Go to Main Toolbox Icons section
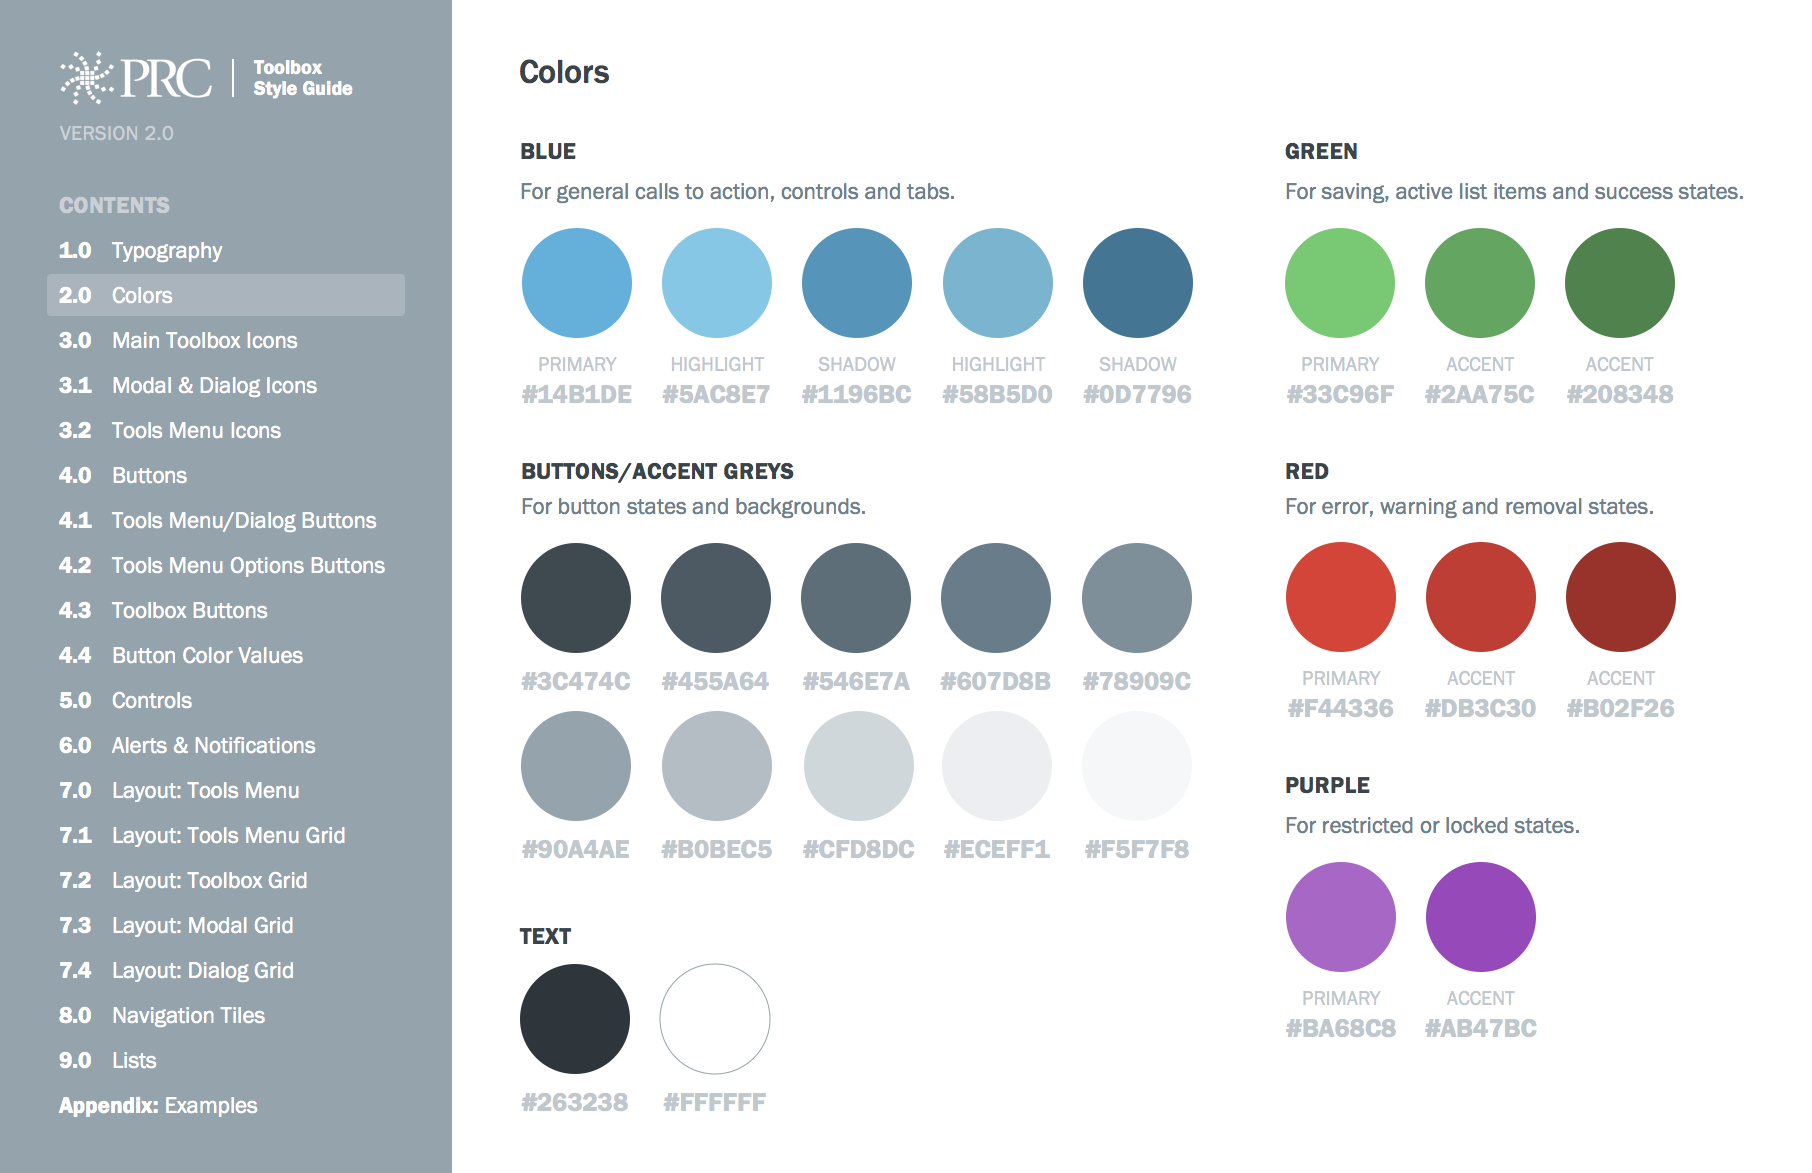The width and height of the screenshot is (1812, 1173). 204,341
